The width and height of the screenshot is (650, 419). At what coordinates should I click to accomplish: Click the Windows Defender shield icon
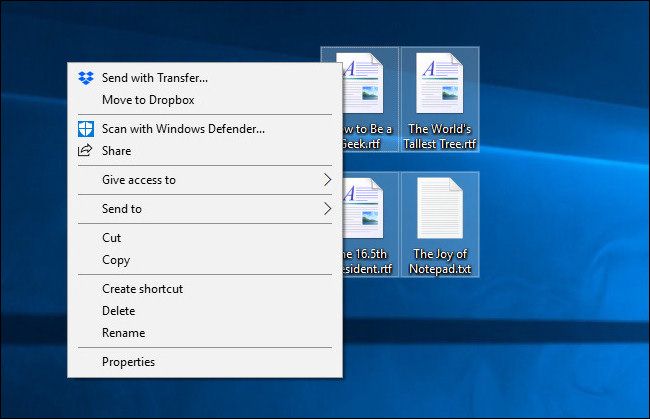tap(85, 129)
